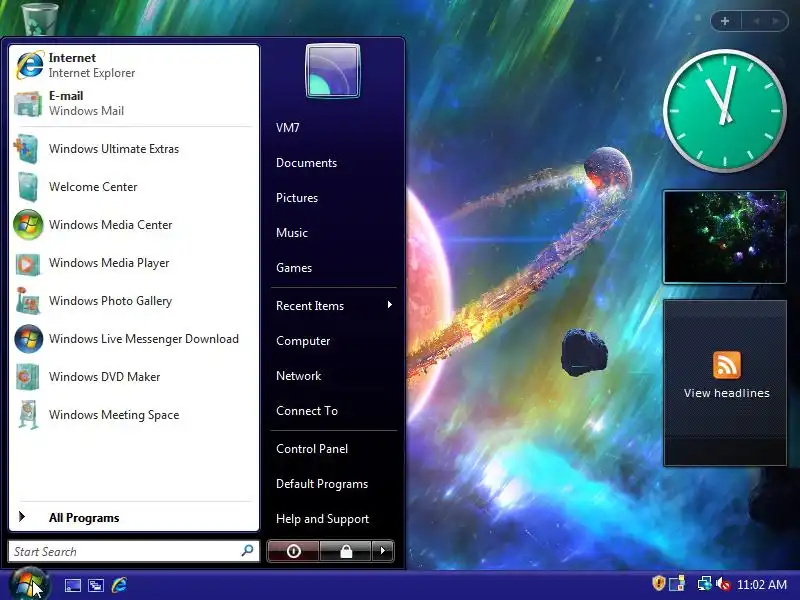The width and height of the screenshot is (800, 600).
Task: Click the power sleep button
Action: (293, 551)
